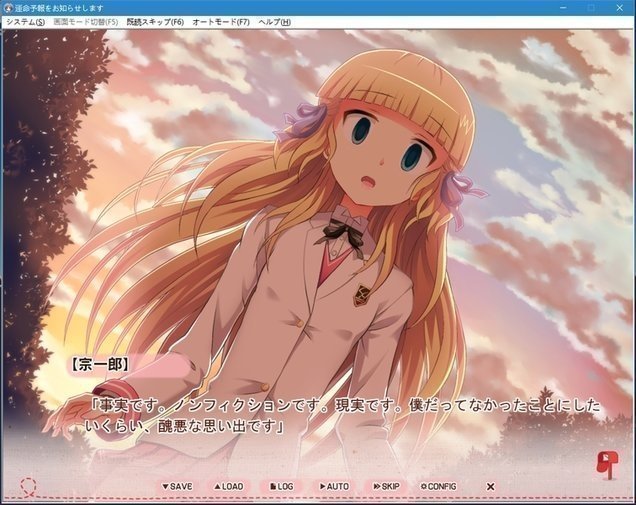Hide the message window with the X

490,486
